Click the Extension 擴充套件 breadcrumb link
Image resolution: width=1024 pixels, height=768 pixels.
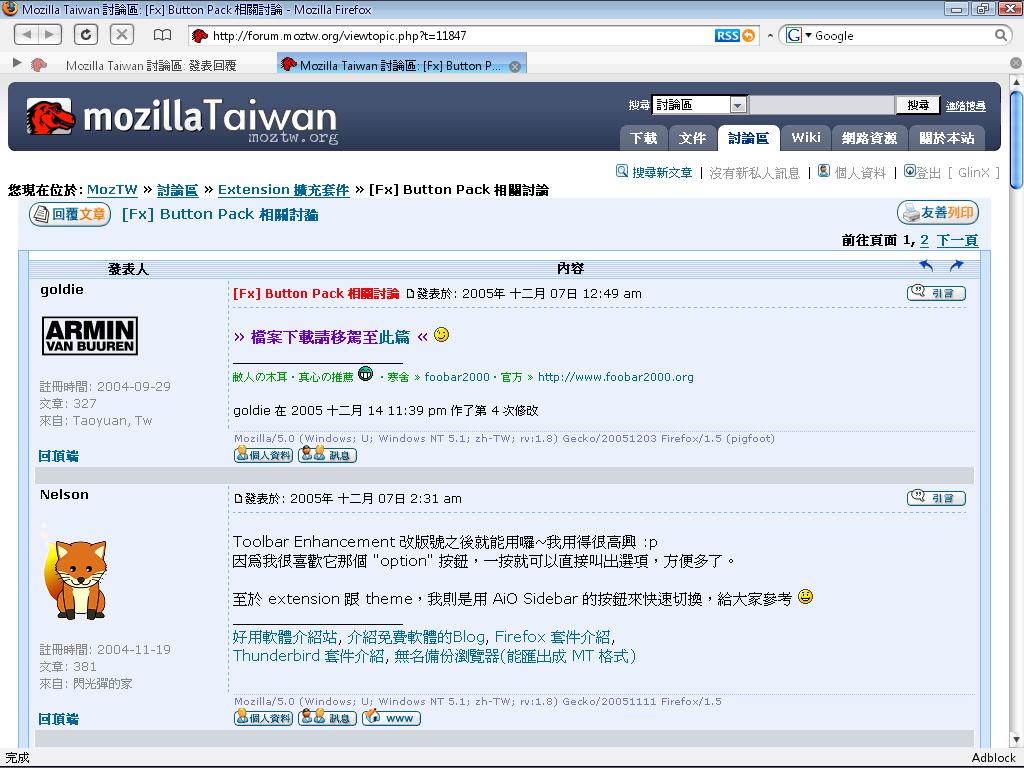[283, 190]
